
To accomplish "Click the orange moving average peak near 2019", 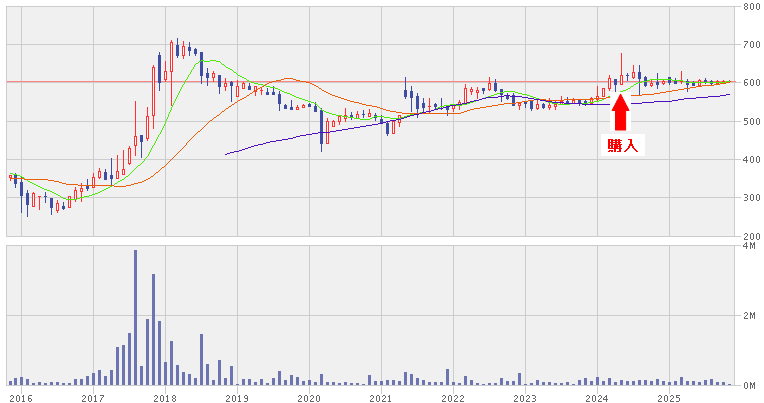I will pos(287,78).
